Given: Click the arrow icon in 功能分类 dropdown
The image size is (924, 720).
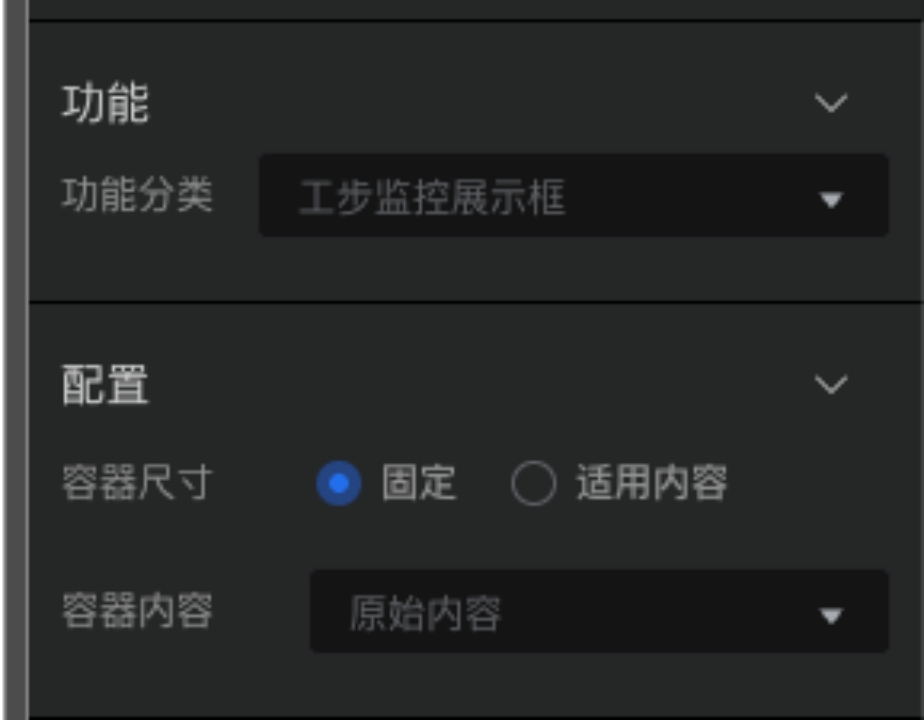Looking at the screenshot, I should (x=830, y=199).
